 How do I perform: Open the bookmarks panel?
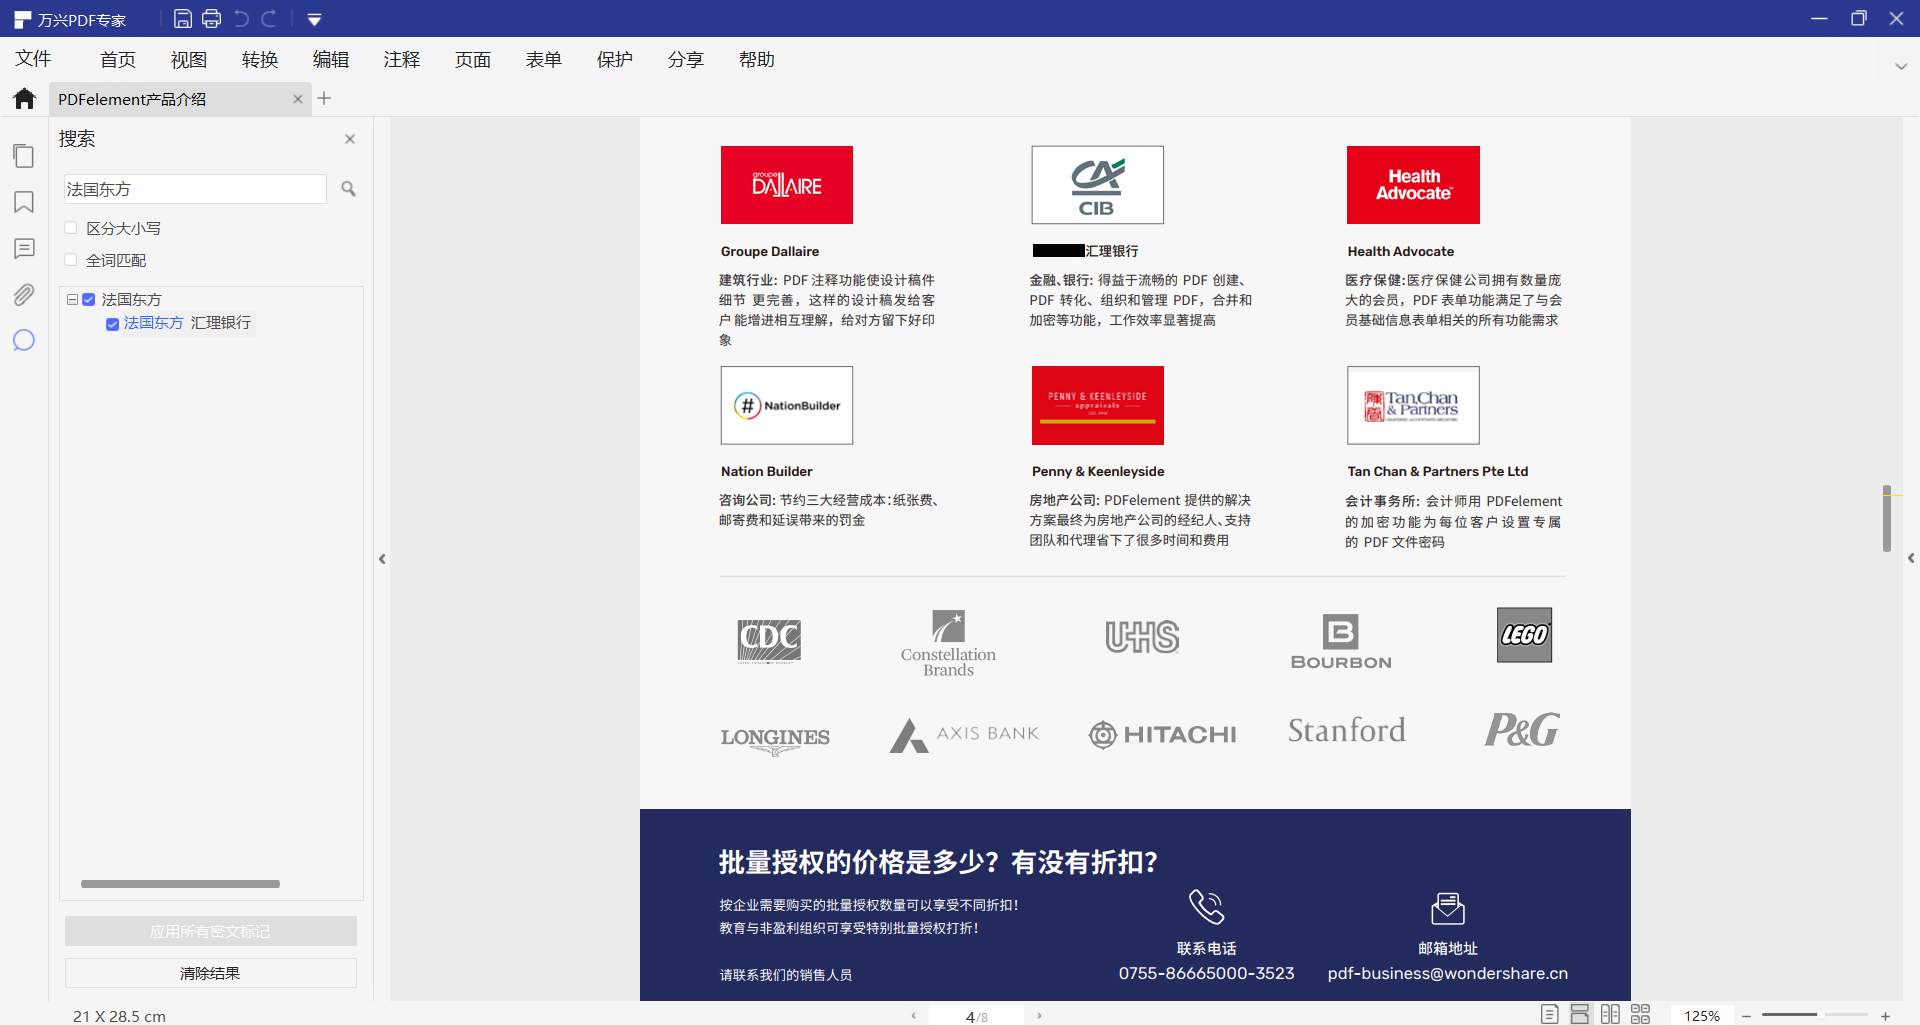[24, 202]
